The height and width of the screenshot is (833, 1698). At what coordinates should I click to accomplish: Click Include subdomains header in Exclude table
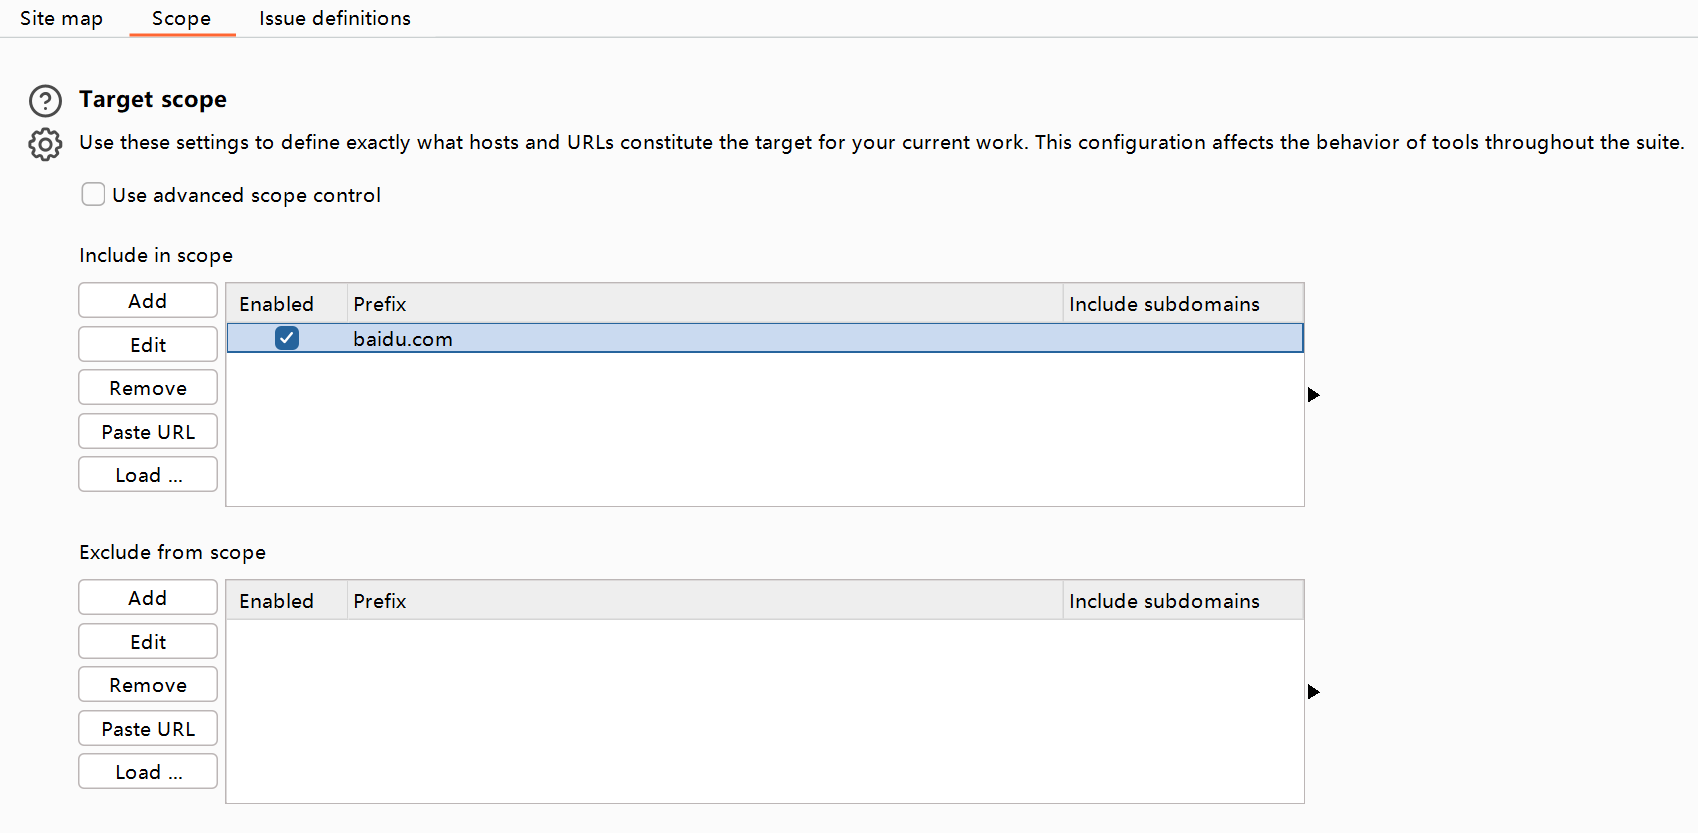1183,600
